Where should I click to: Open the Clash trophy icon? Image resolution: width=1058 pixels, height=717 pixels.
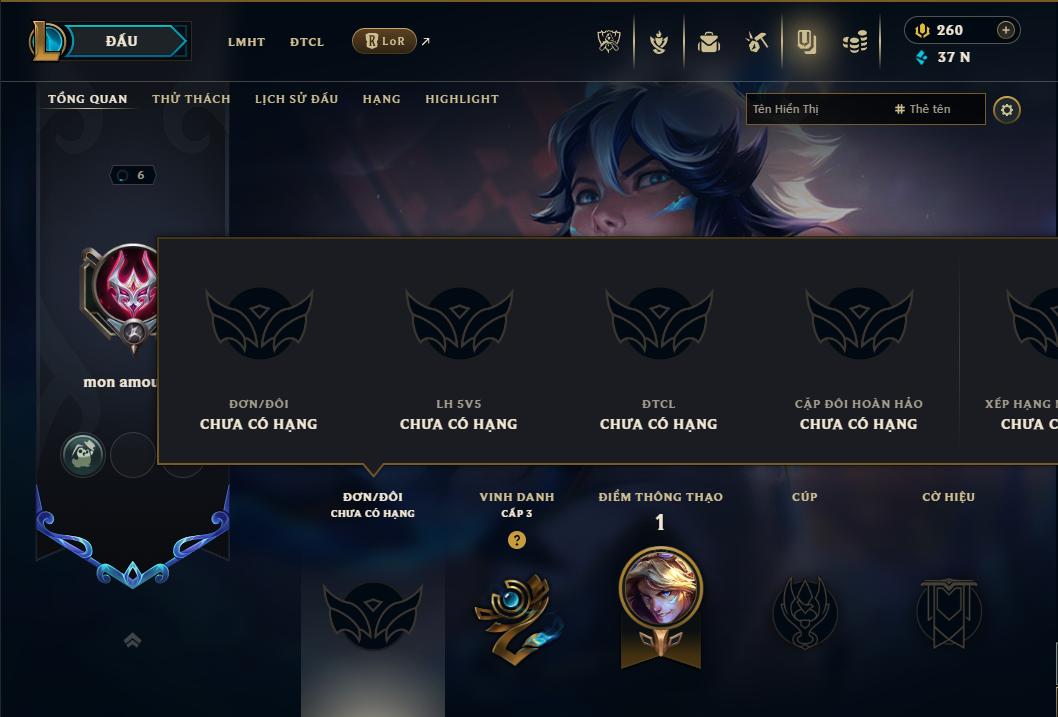tap(609, 42)
